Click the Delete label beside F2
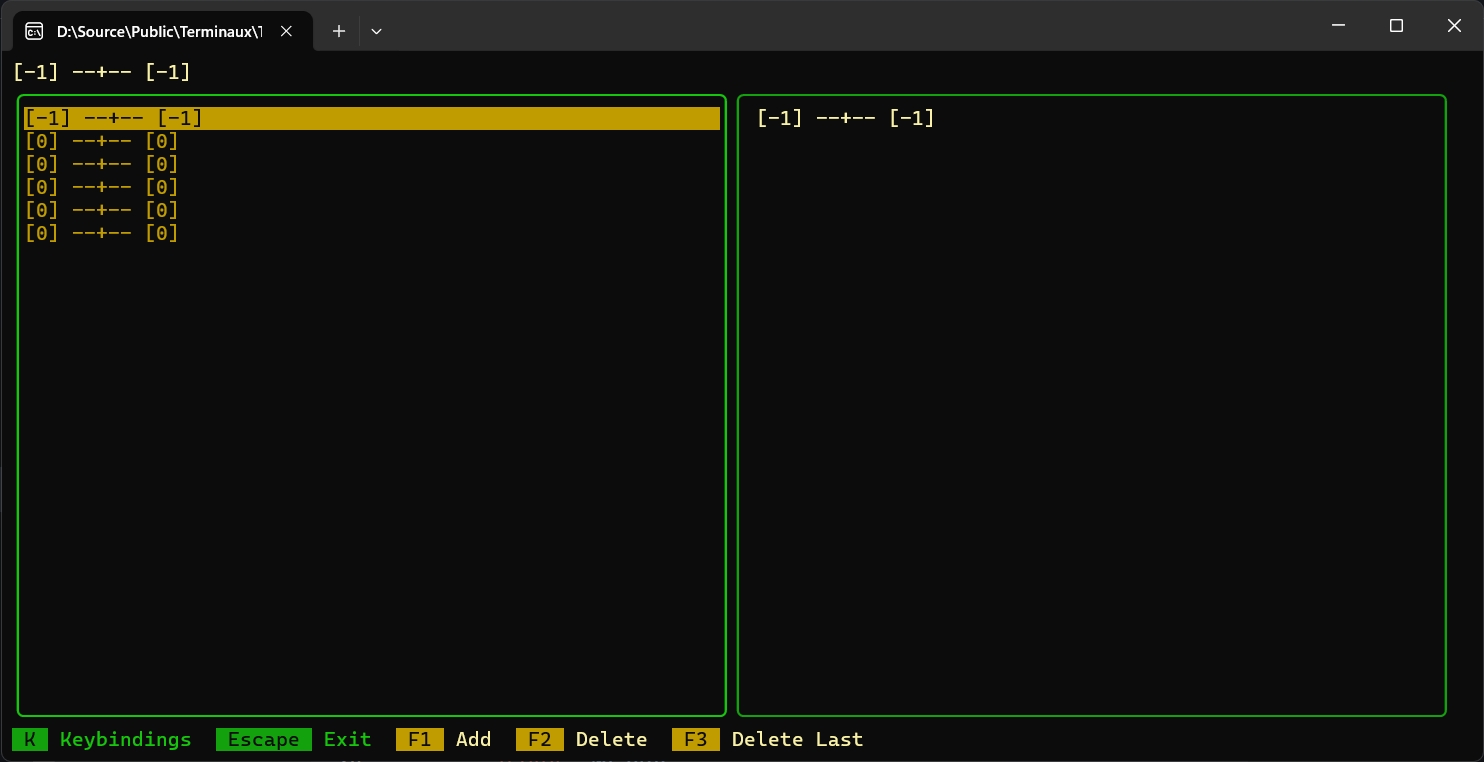Screen dimensions: 1484x762 point(611,739)
